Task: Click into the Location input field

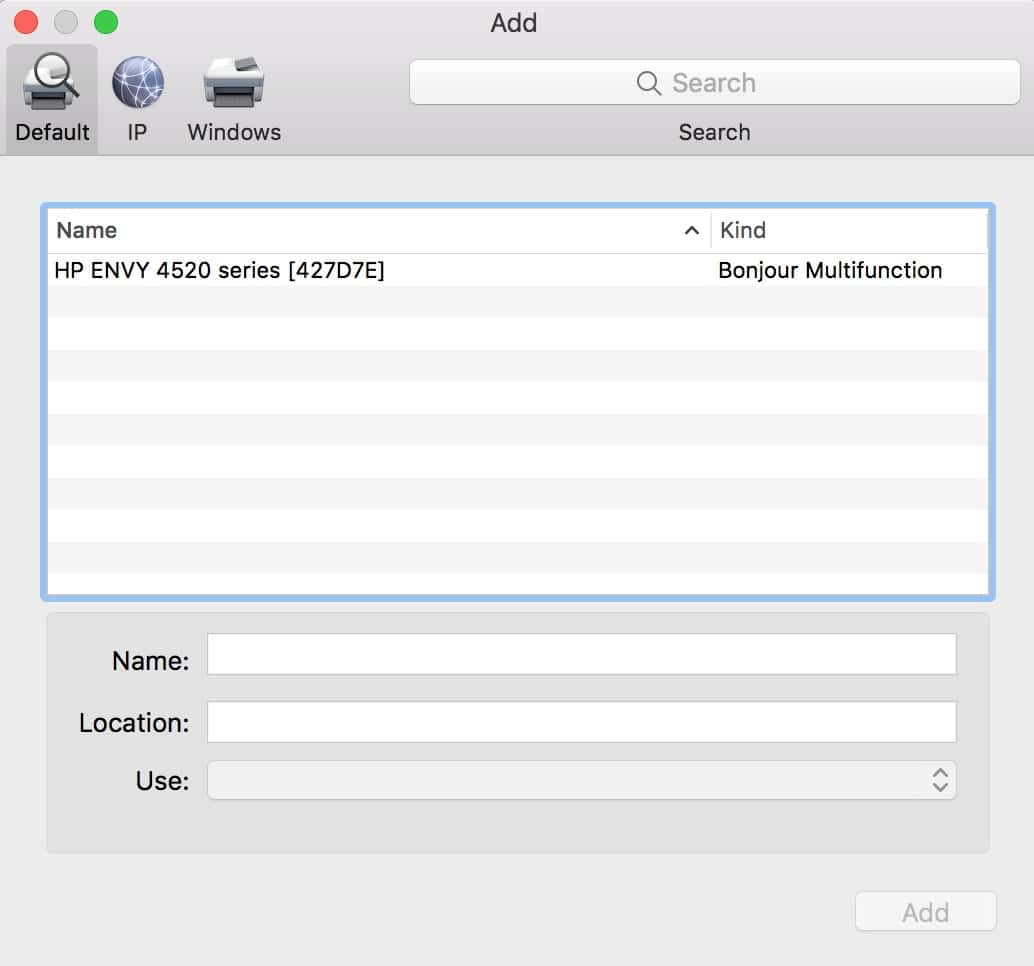Action: 581,722
